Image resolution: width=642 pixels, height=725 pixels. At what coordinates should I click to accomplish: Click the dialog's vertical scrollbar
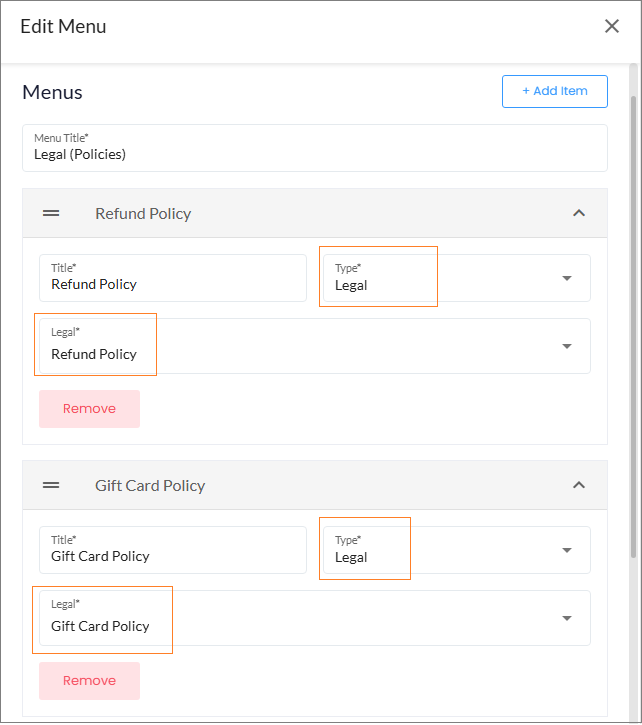[633, 320]
